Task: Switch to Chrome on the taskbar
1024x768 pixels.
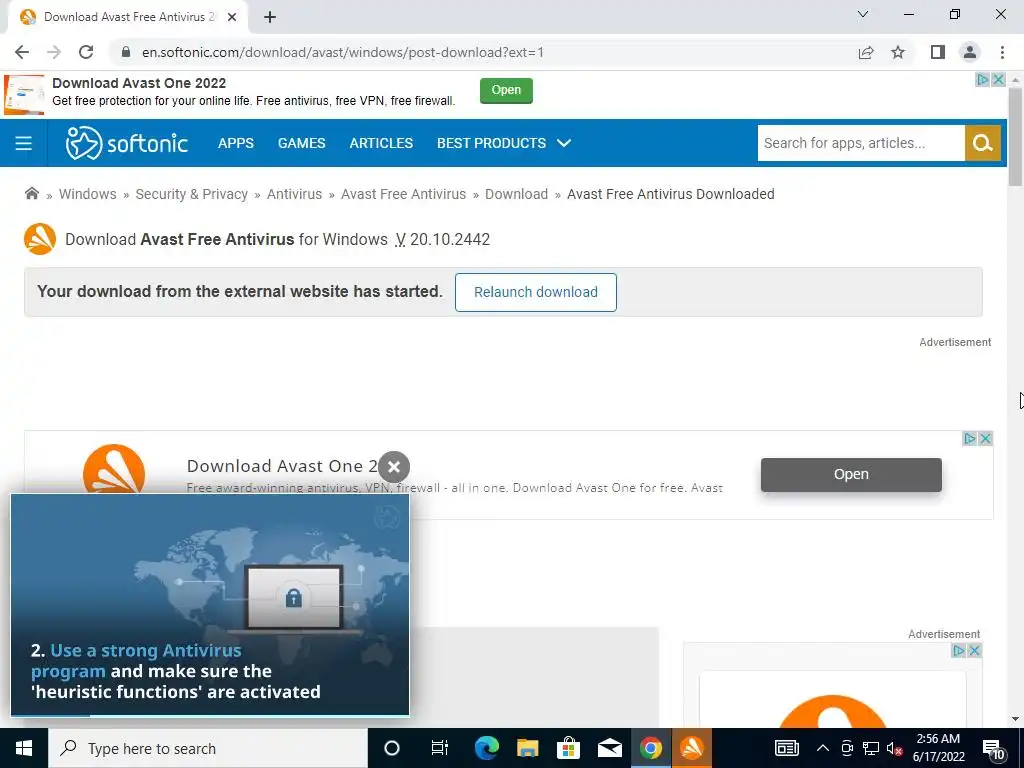Action: 650,748
